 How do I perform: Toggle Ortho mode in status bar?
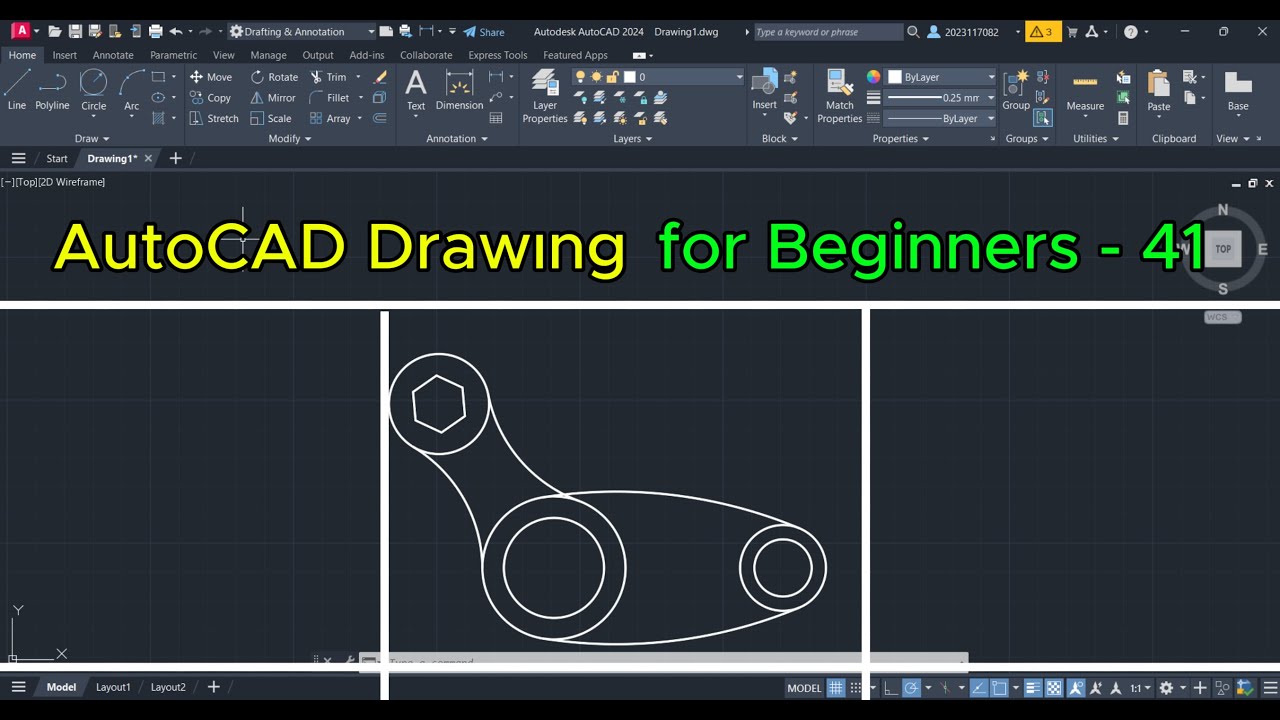tap(890, 688)
